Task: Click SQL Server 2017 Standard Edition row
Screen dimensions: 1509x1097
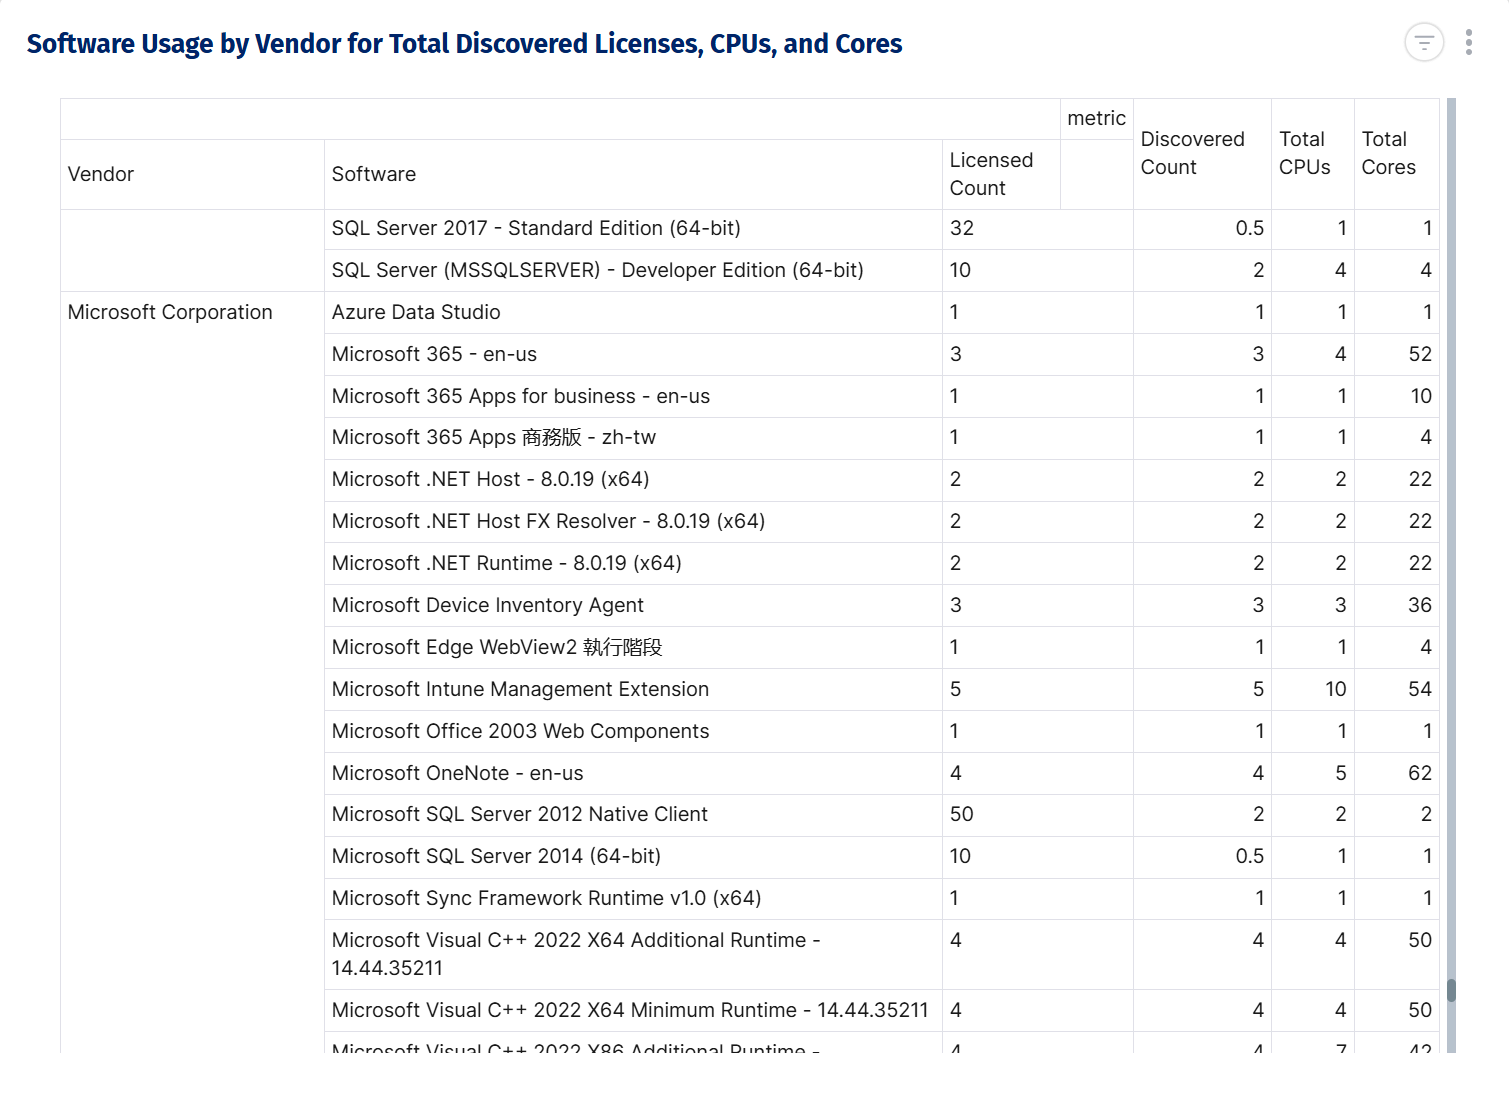Action: pos(536,228)
